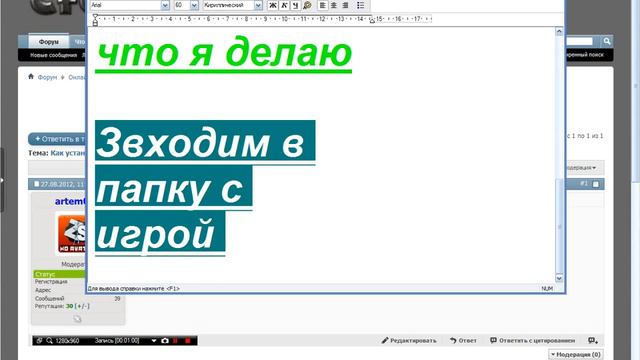Open the advanced search link

[584, 55]
